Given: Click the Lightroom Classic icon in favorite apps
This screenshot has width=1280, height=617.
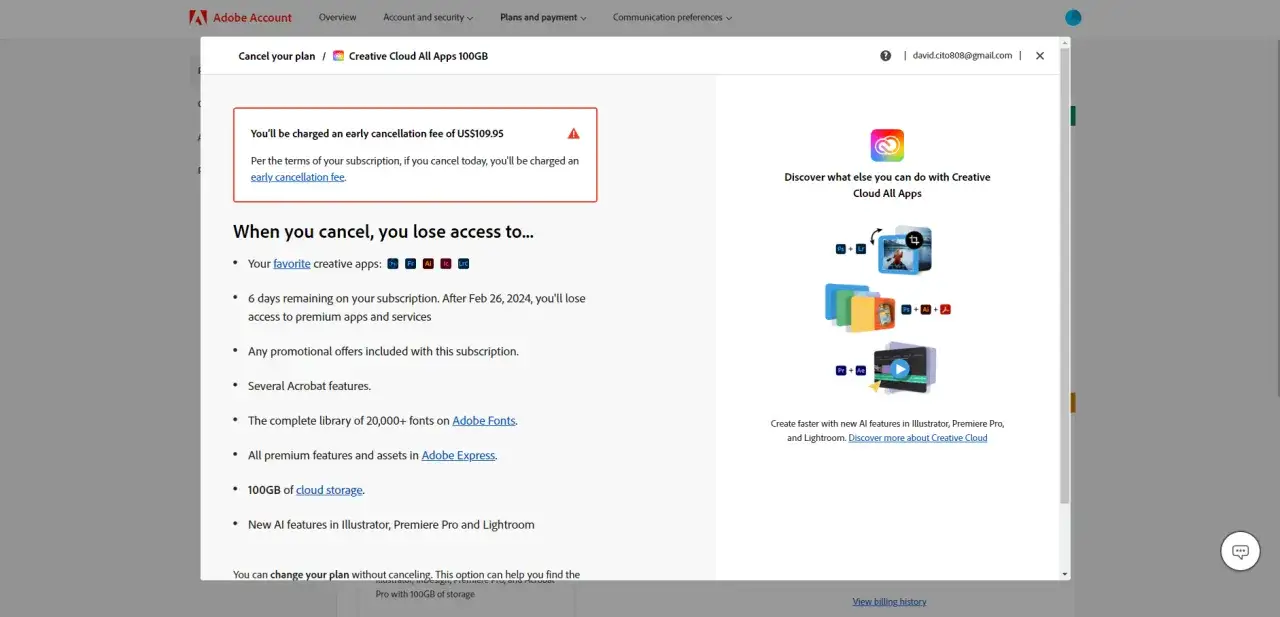Looking at the screenshot, I should tap(464, 264).
